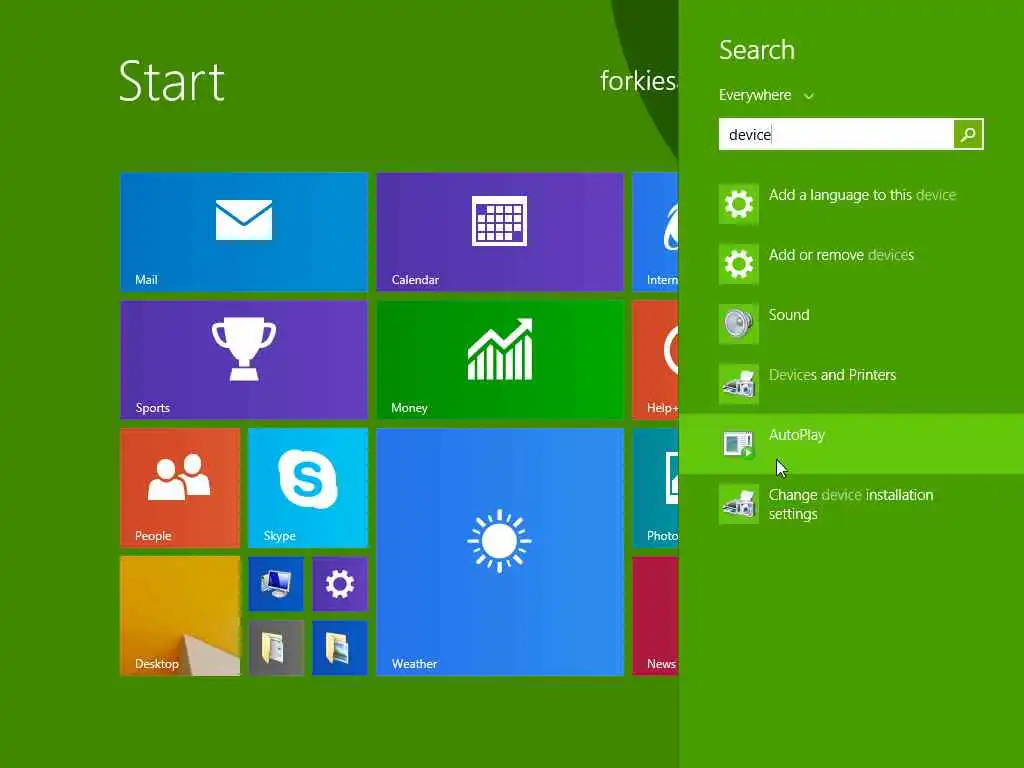
Task: Open the Calendar tile
Action: 500,231
